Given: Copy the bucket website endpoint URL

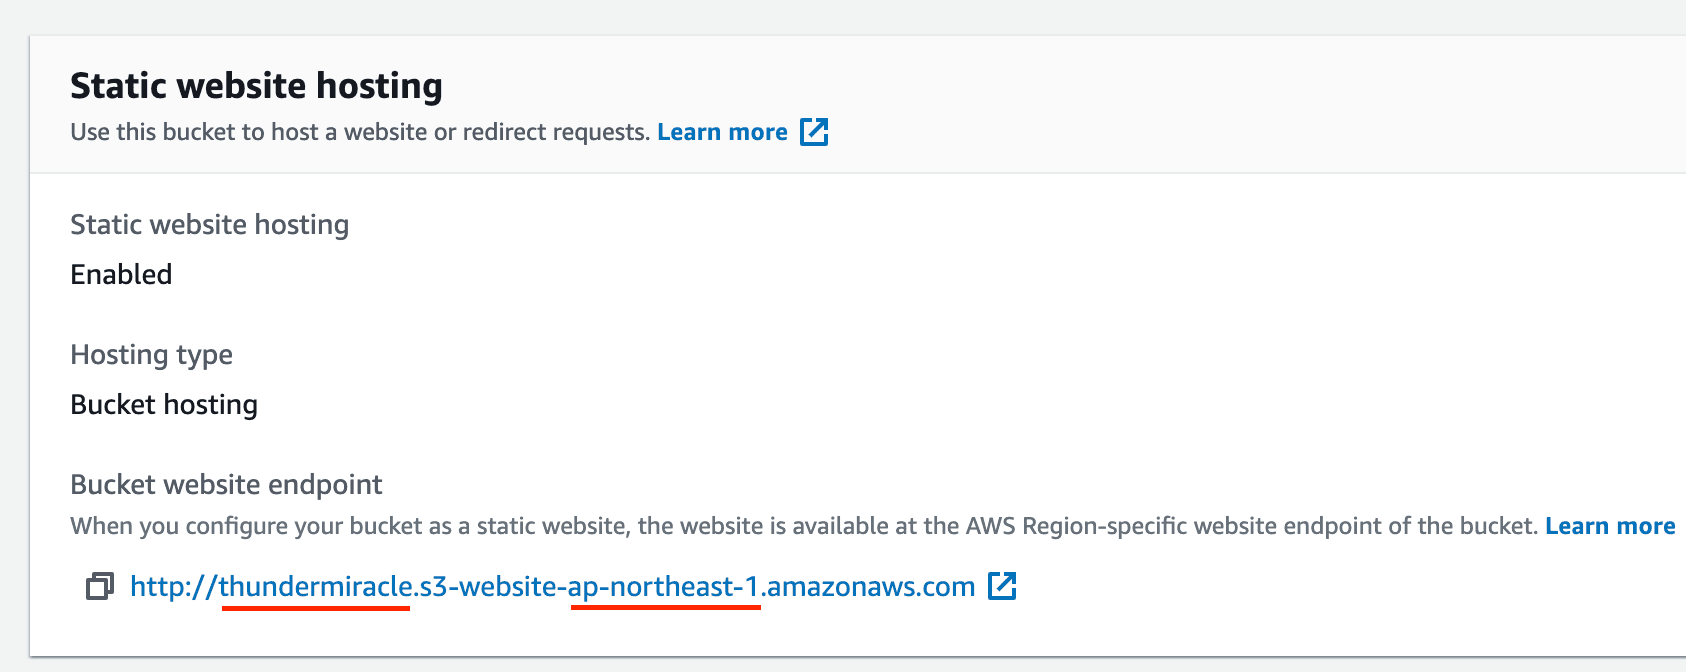Looking at the screenshot, I should pyautogui.click(x=99, y=587).
